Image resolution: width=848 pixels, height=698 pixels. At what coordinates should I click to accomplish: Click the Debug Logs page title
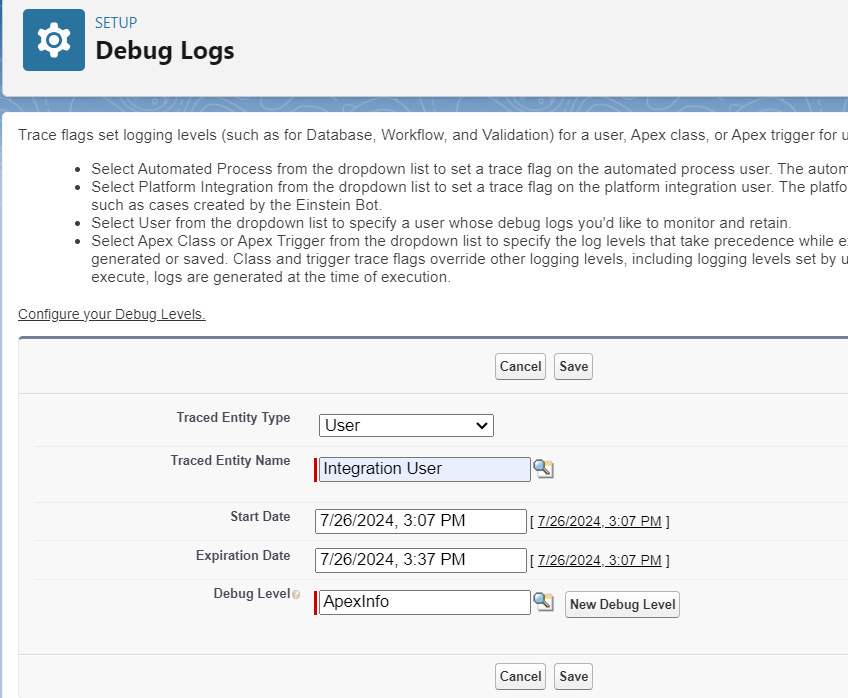164,49
